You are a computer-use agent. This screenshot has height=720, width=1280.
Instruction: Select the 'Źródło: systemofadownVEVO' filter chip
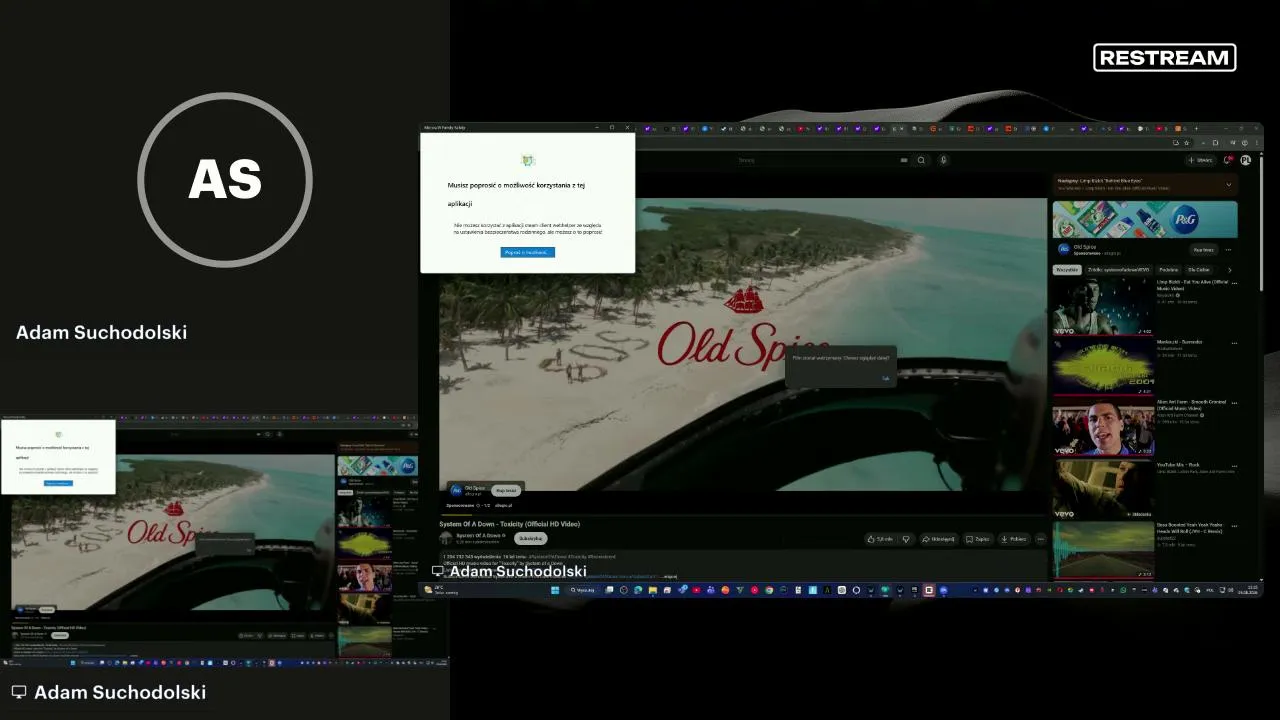1118,269
